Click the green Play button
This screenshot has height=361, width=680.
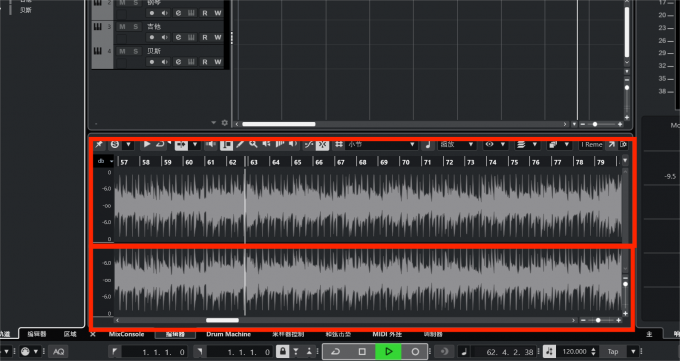[389, 351]
